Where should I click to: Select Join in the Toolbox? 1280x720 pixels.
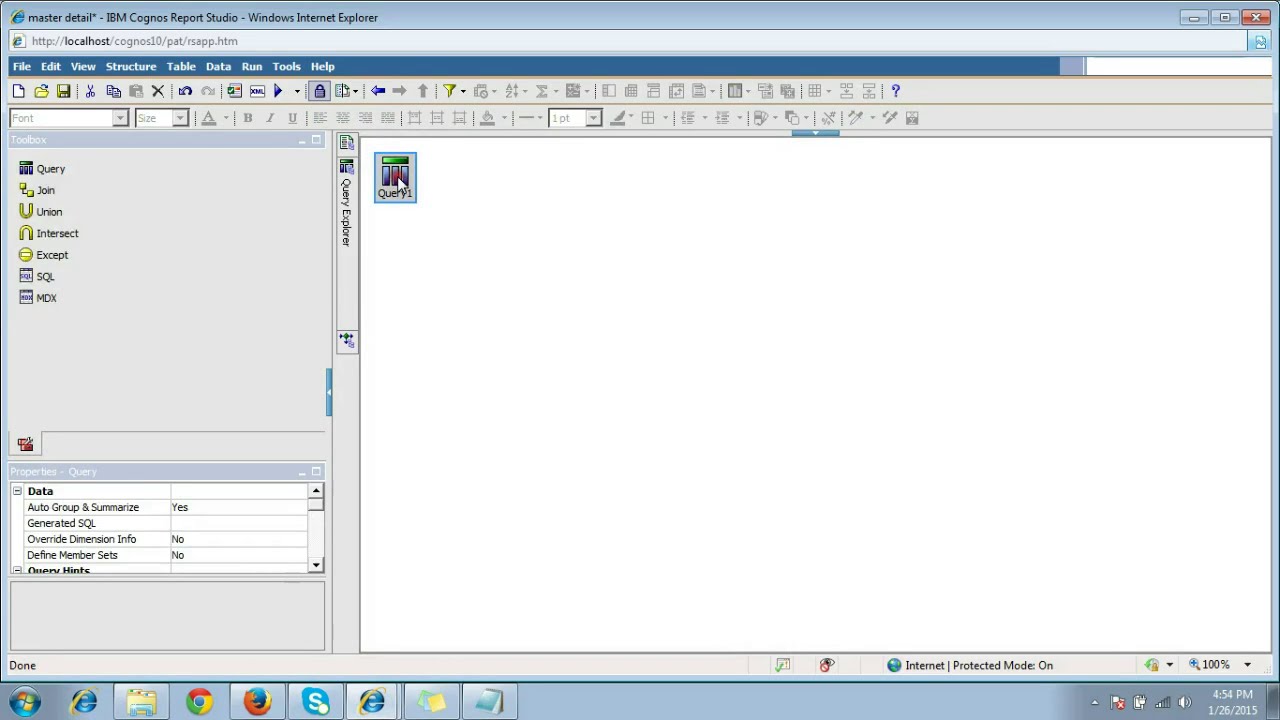pyautogui.click(x=37, y=190)
